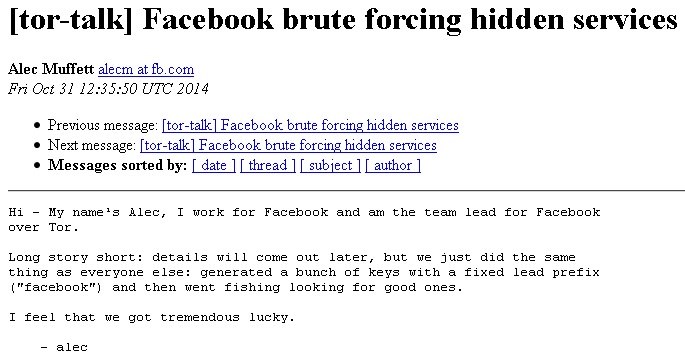Click the 'Next message:' label text
The width and height of the screenshot is (685, 362).
pos(92,145)
